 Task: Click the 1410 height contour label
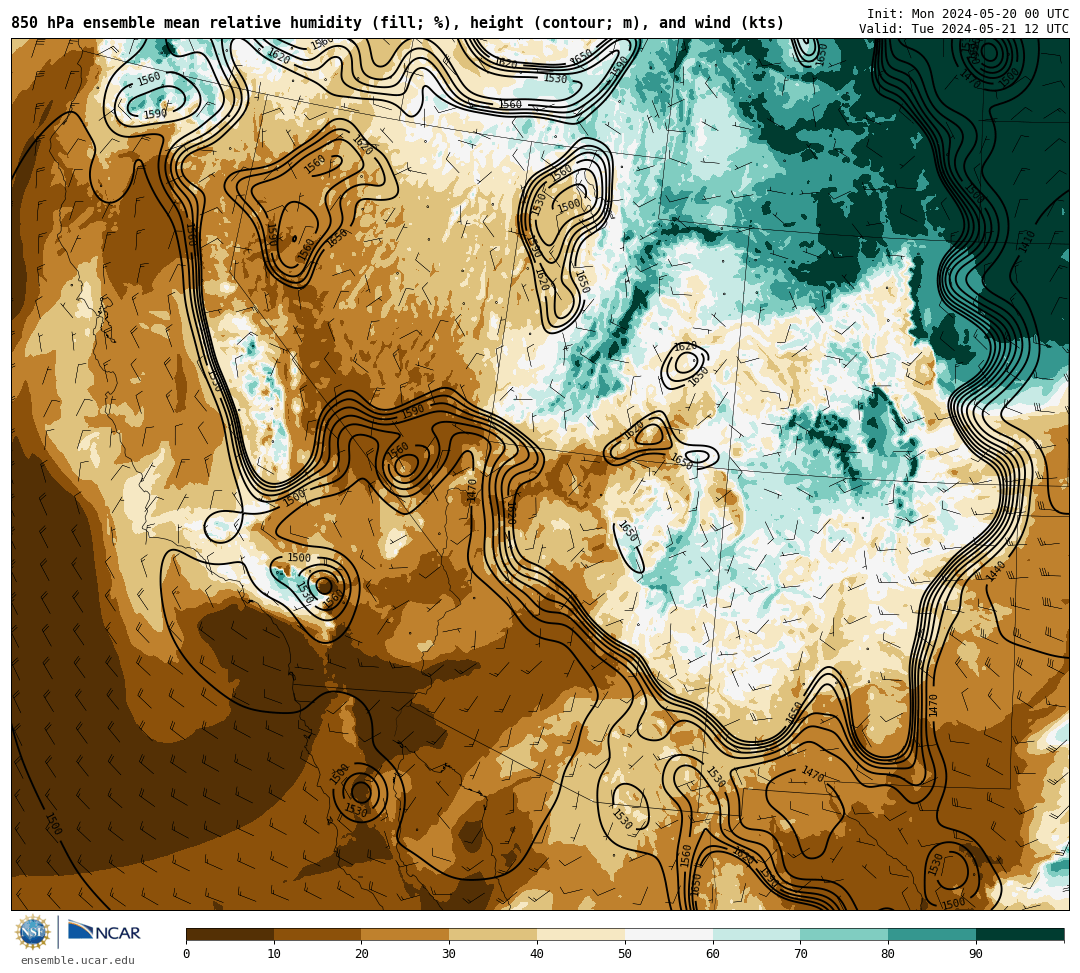click(x=1026, y=241)
